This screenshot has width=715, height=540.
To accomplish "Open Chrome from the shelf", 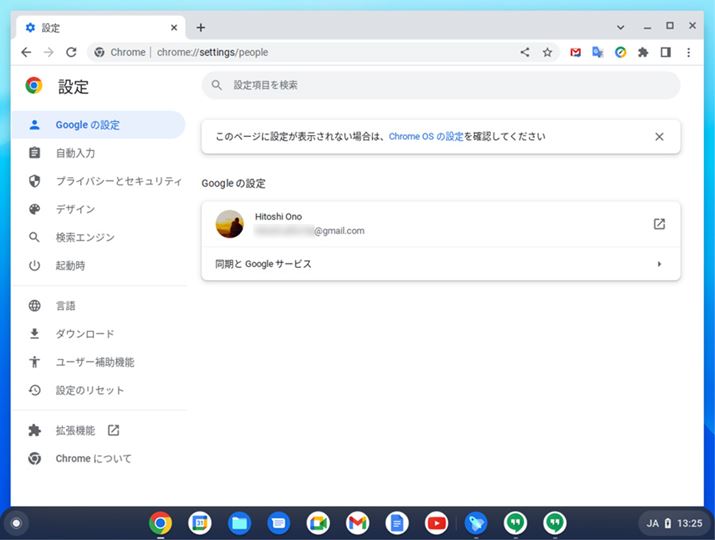I will [x=161, y=523].
